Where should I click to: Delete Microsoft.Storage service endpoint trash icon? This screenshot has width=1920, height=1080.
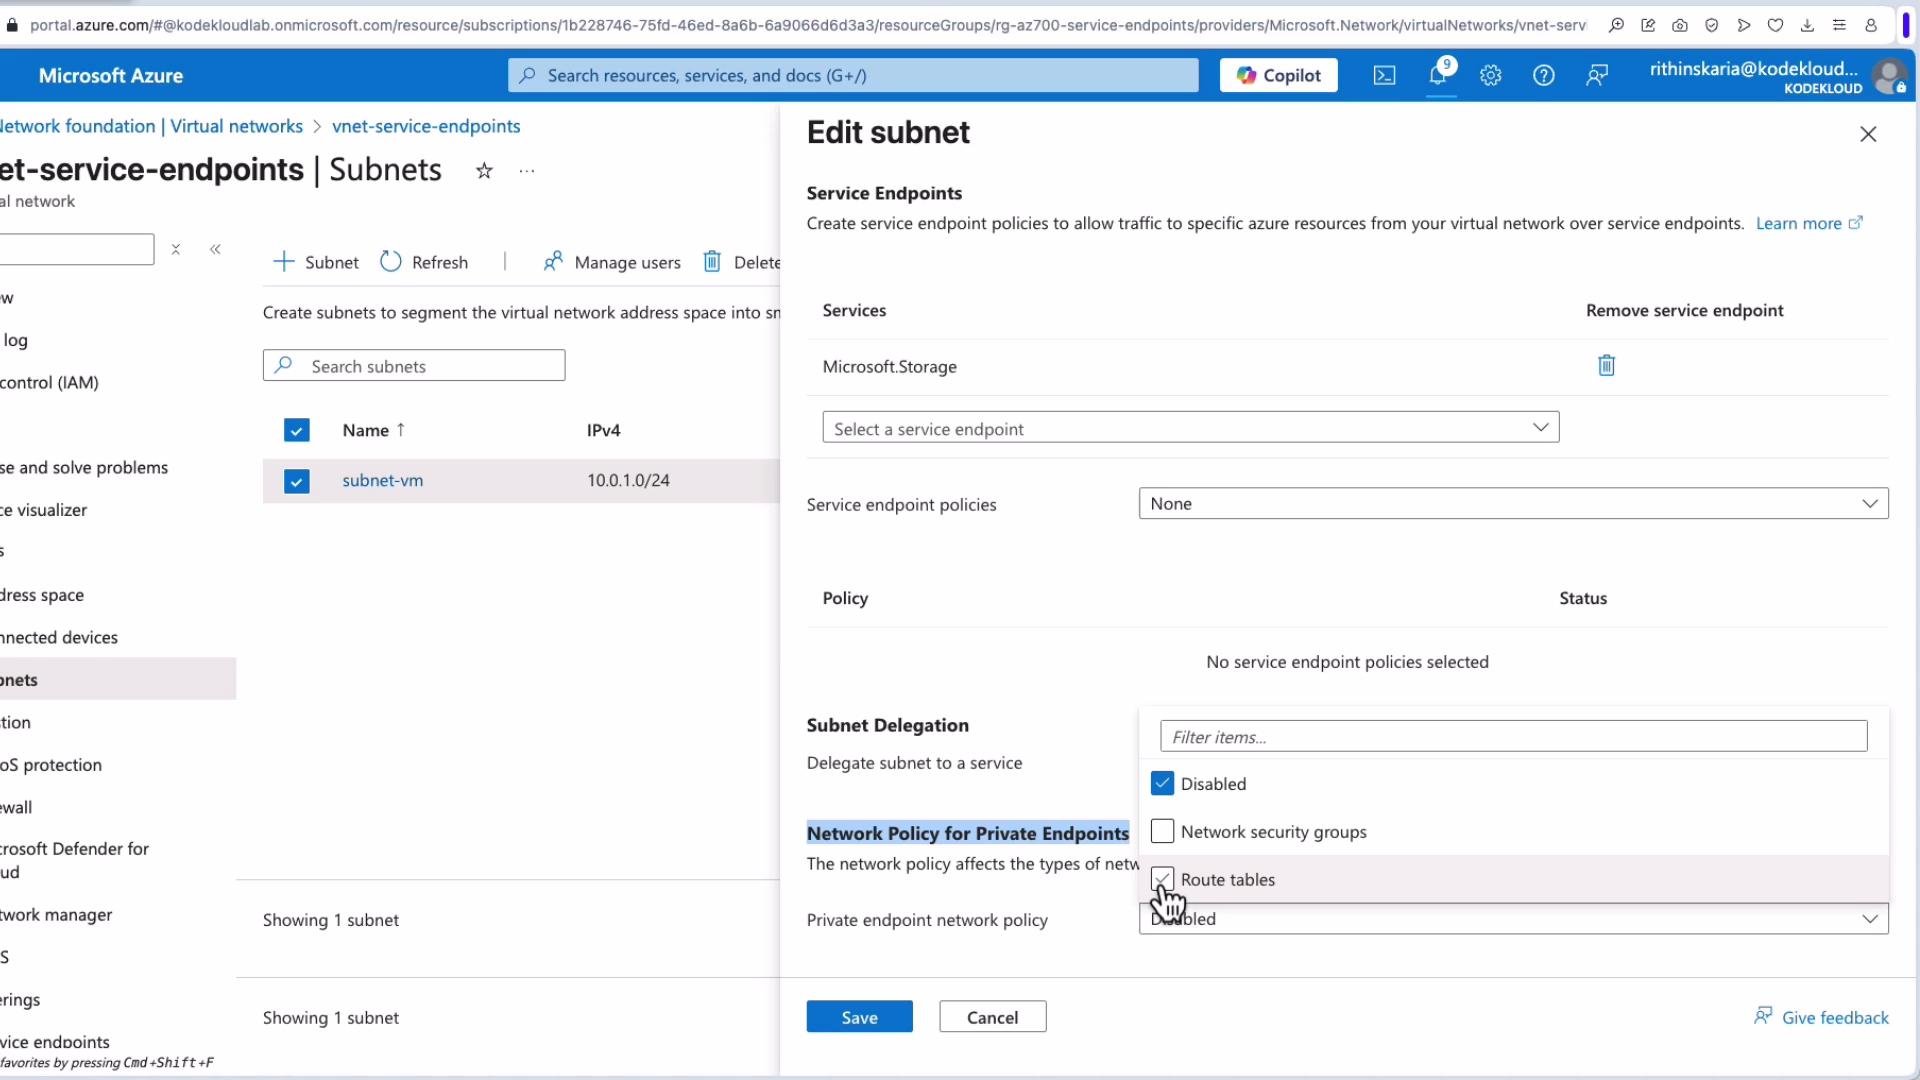[x=1606, y=366]
